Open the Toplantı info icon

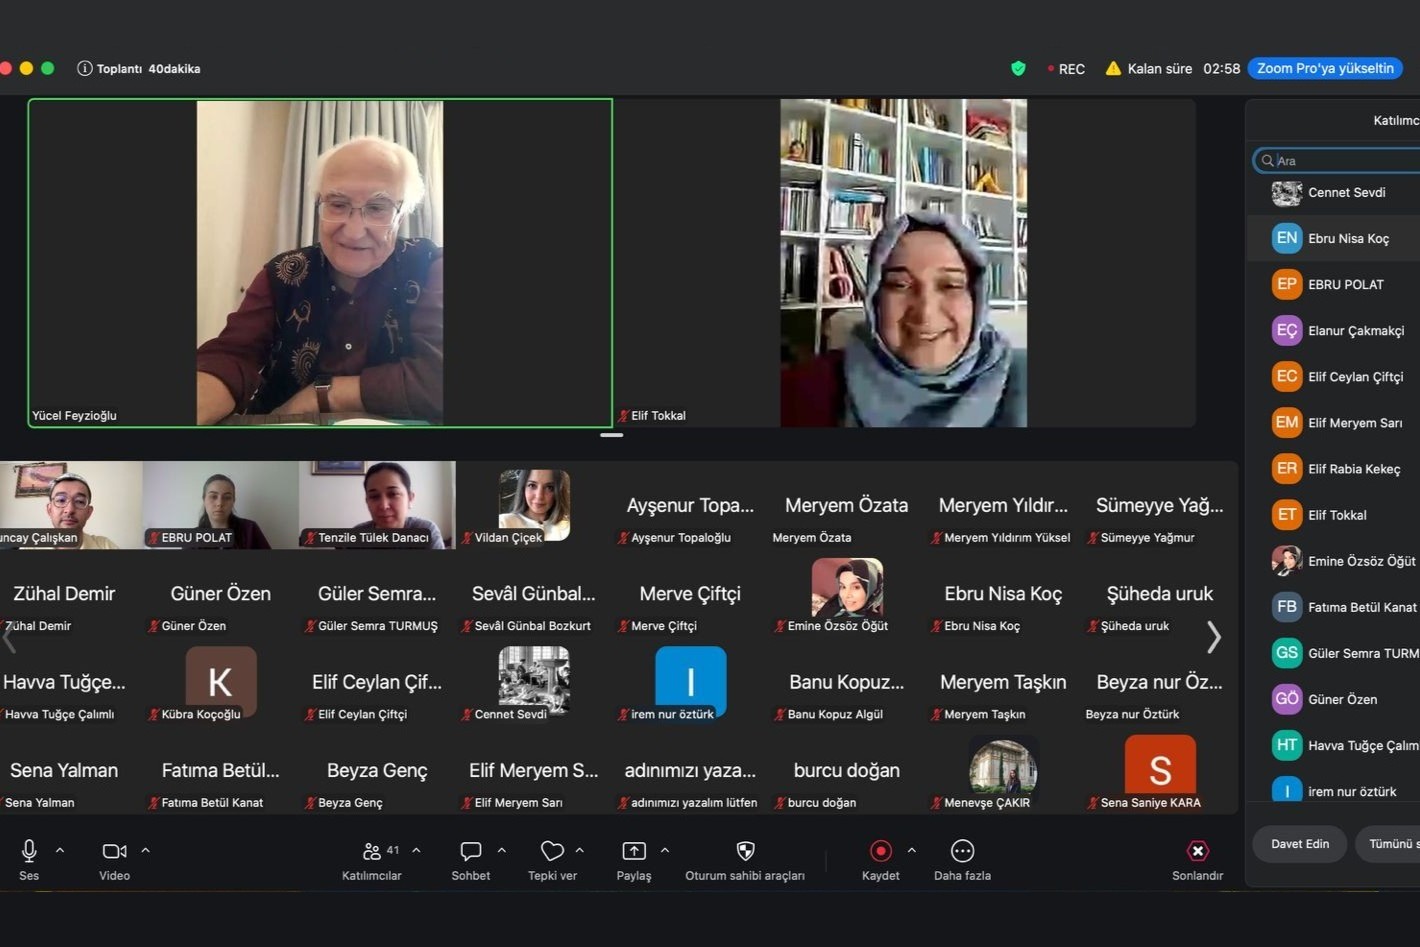click(85, 68)
